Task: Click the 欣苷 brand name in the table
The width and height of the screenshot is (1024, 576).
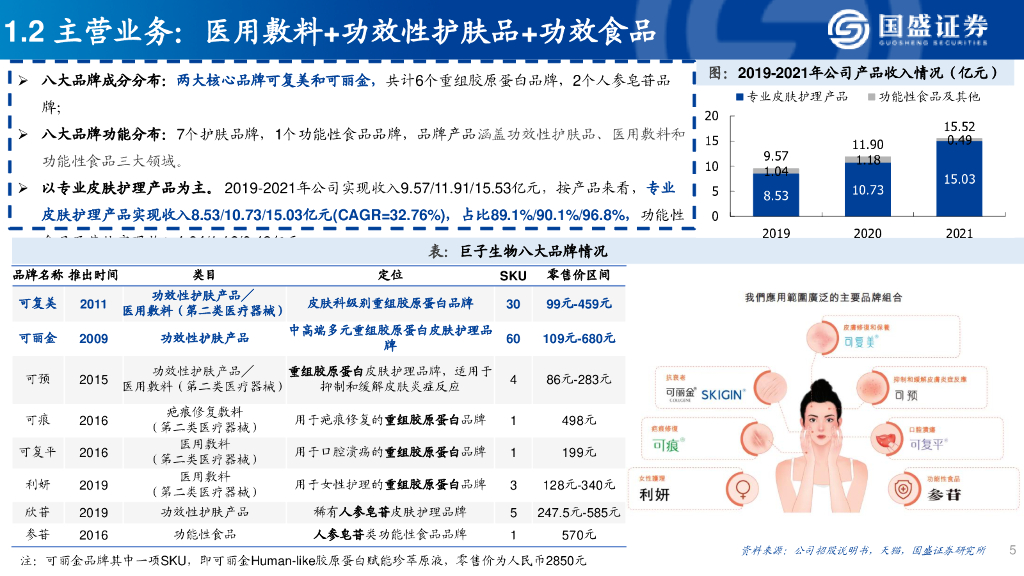Action: [x=38, y=512]
